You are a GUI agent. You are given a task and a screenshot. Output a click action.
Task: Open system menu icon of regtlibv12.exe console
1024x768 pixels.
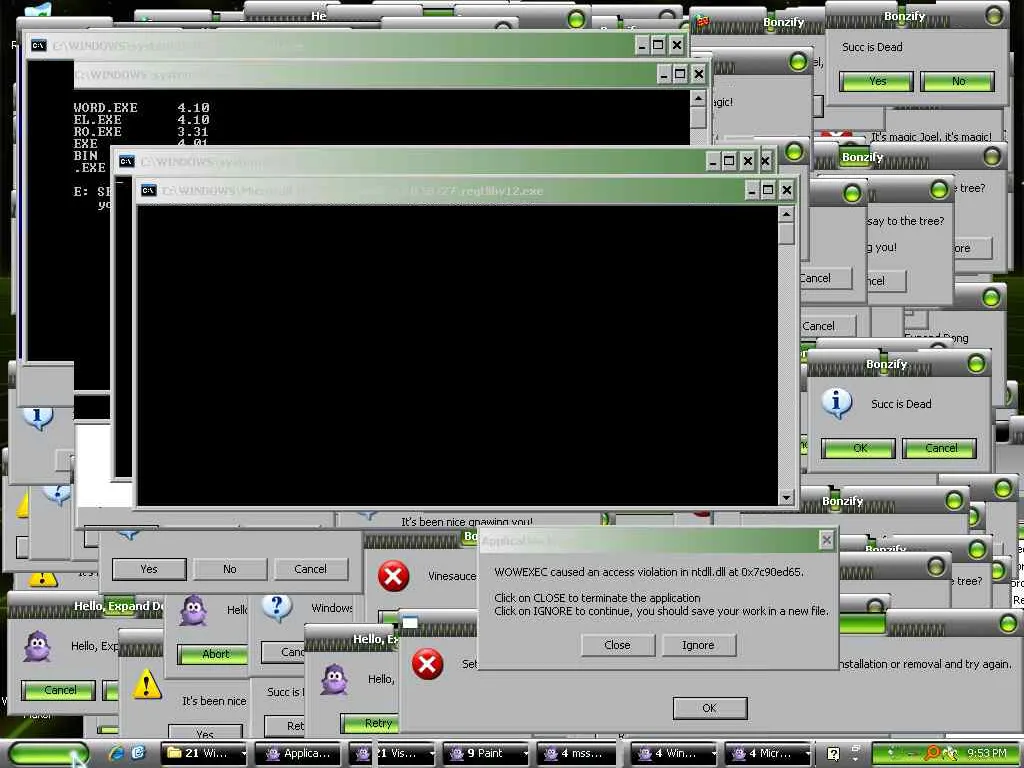[149, 190]
